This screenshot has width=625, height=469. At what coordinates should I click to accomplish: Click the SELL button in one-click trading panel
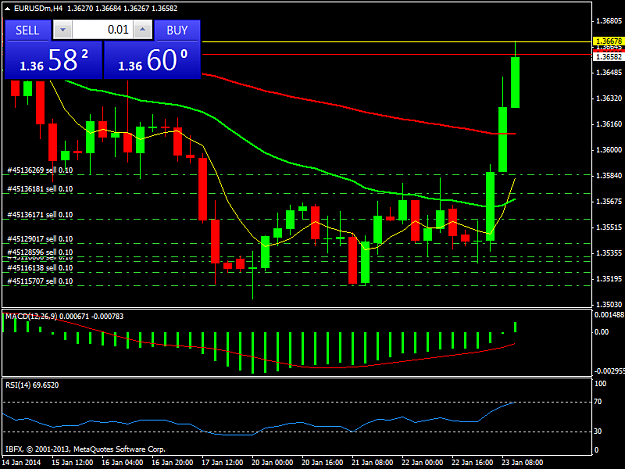28,30
